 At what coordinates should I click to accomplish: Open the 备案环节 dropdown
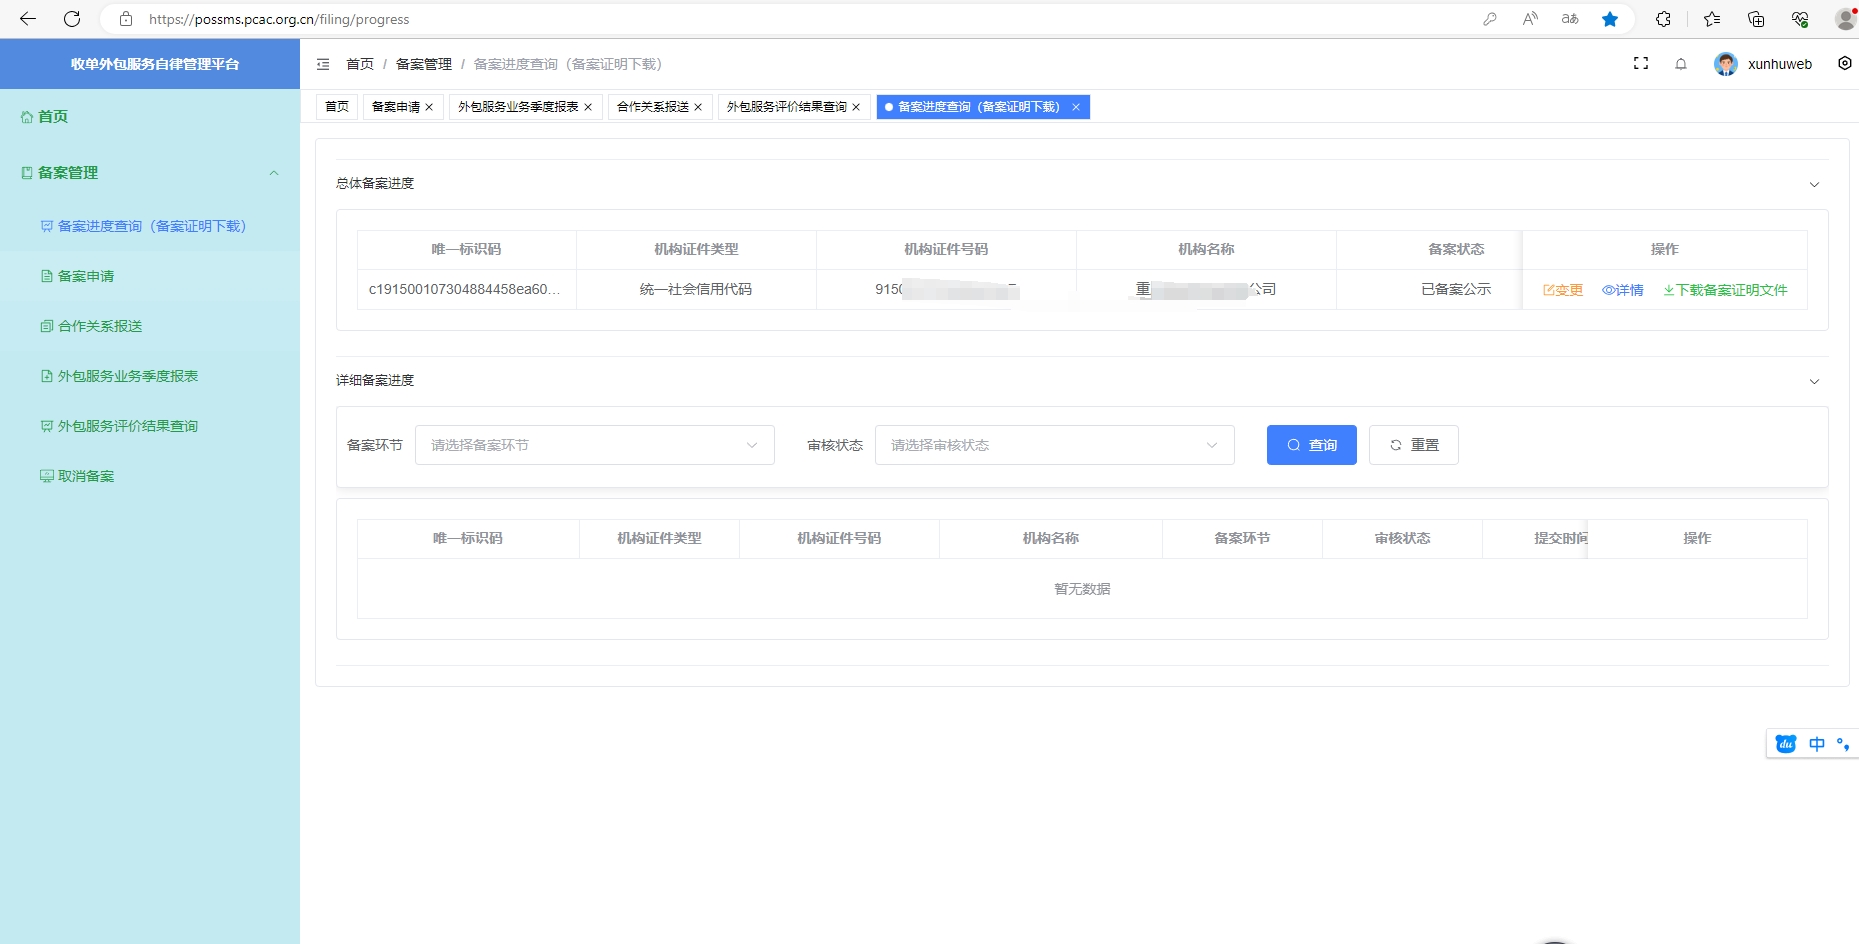point(594,445)
